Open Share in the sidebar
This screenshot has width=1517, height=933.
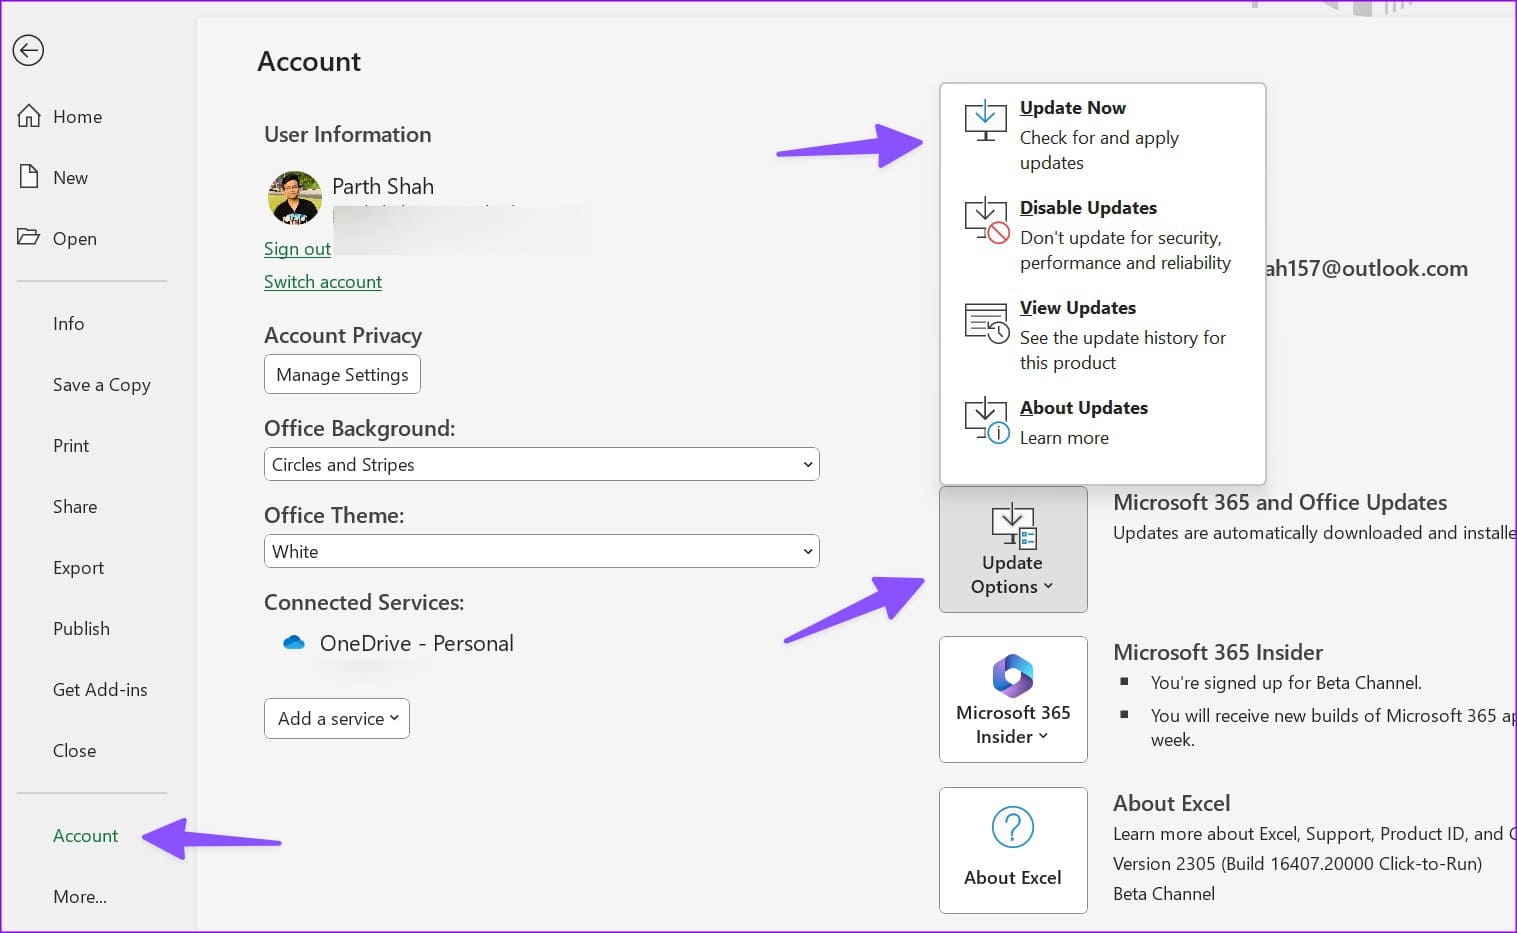pos(75,506)
